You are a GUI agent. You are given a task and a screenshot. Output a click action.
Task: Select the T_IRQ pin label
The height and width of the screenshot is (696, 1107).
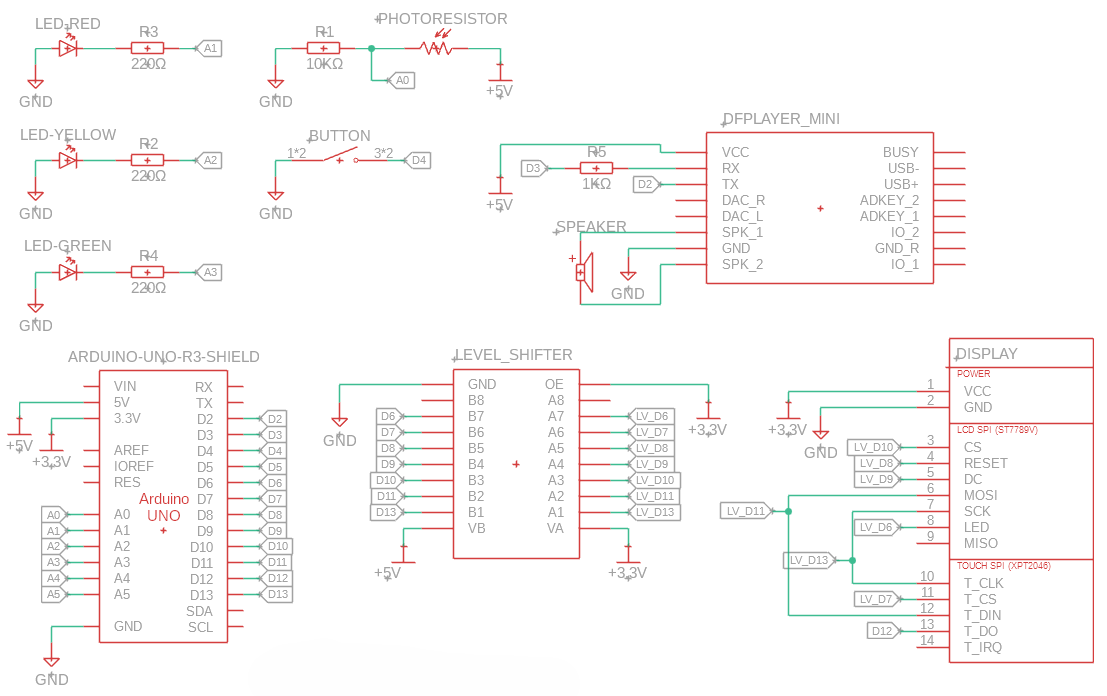tap(982, 647)
